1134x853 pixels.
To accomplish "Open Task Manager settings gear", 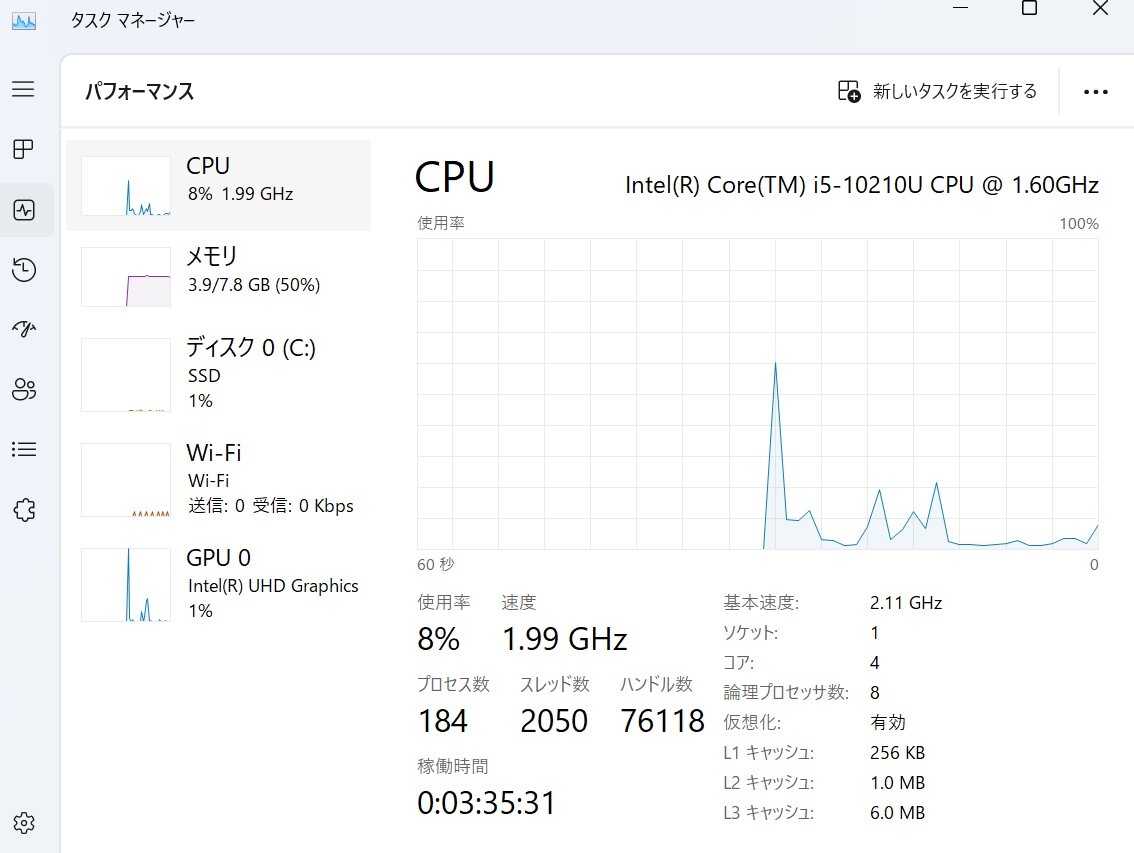I will click(x=24, y=823).
